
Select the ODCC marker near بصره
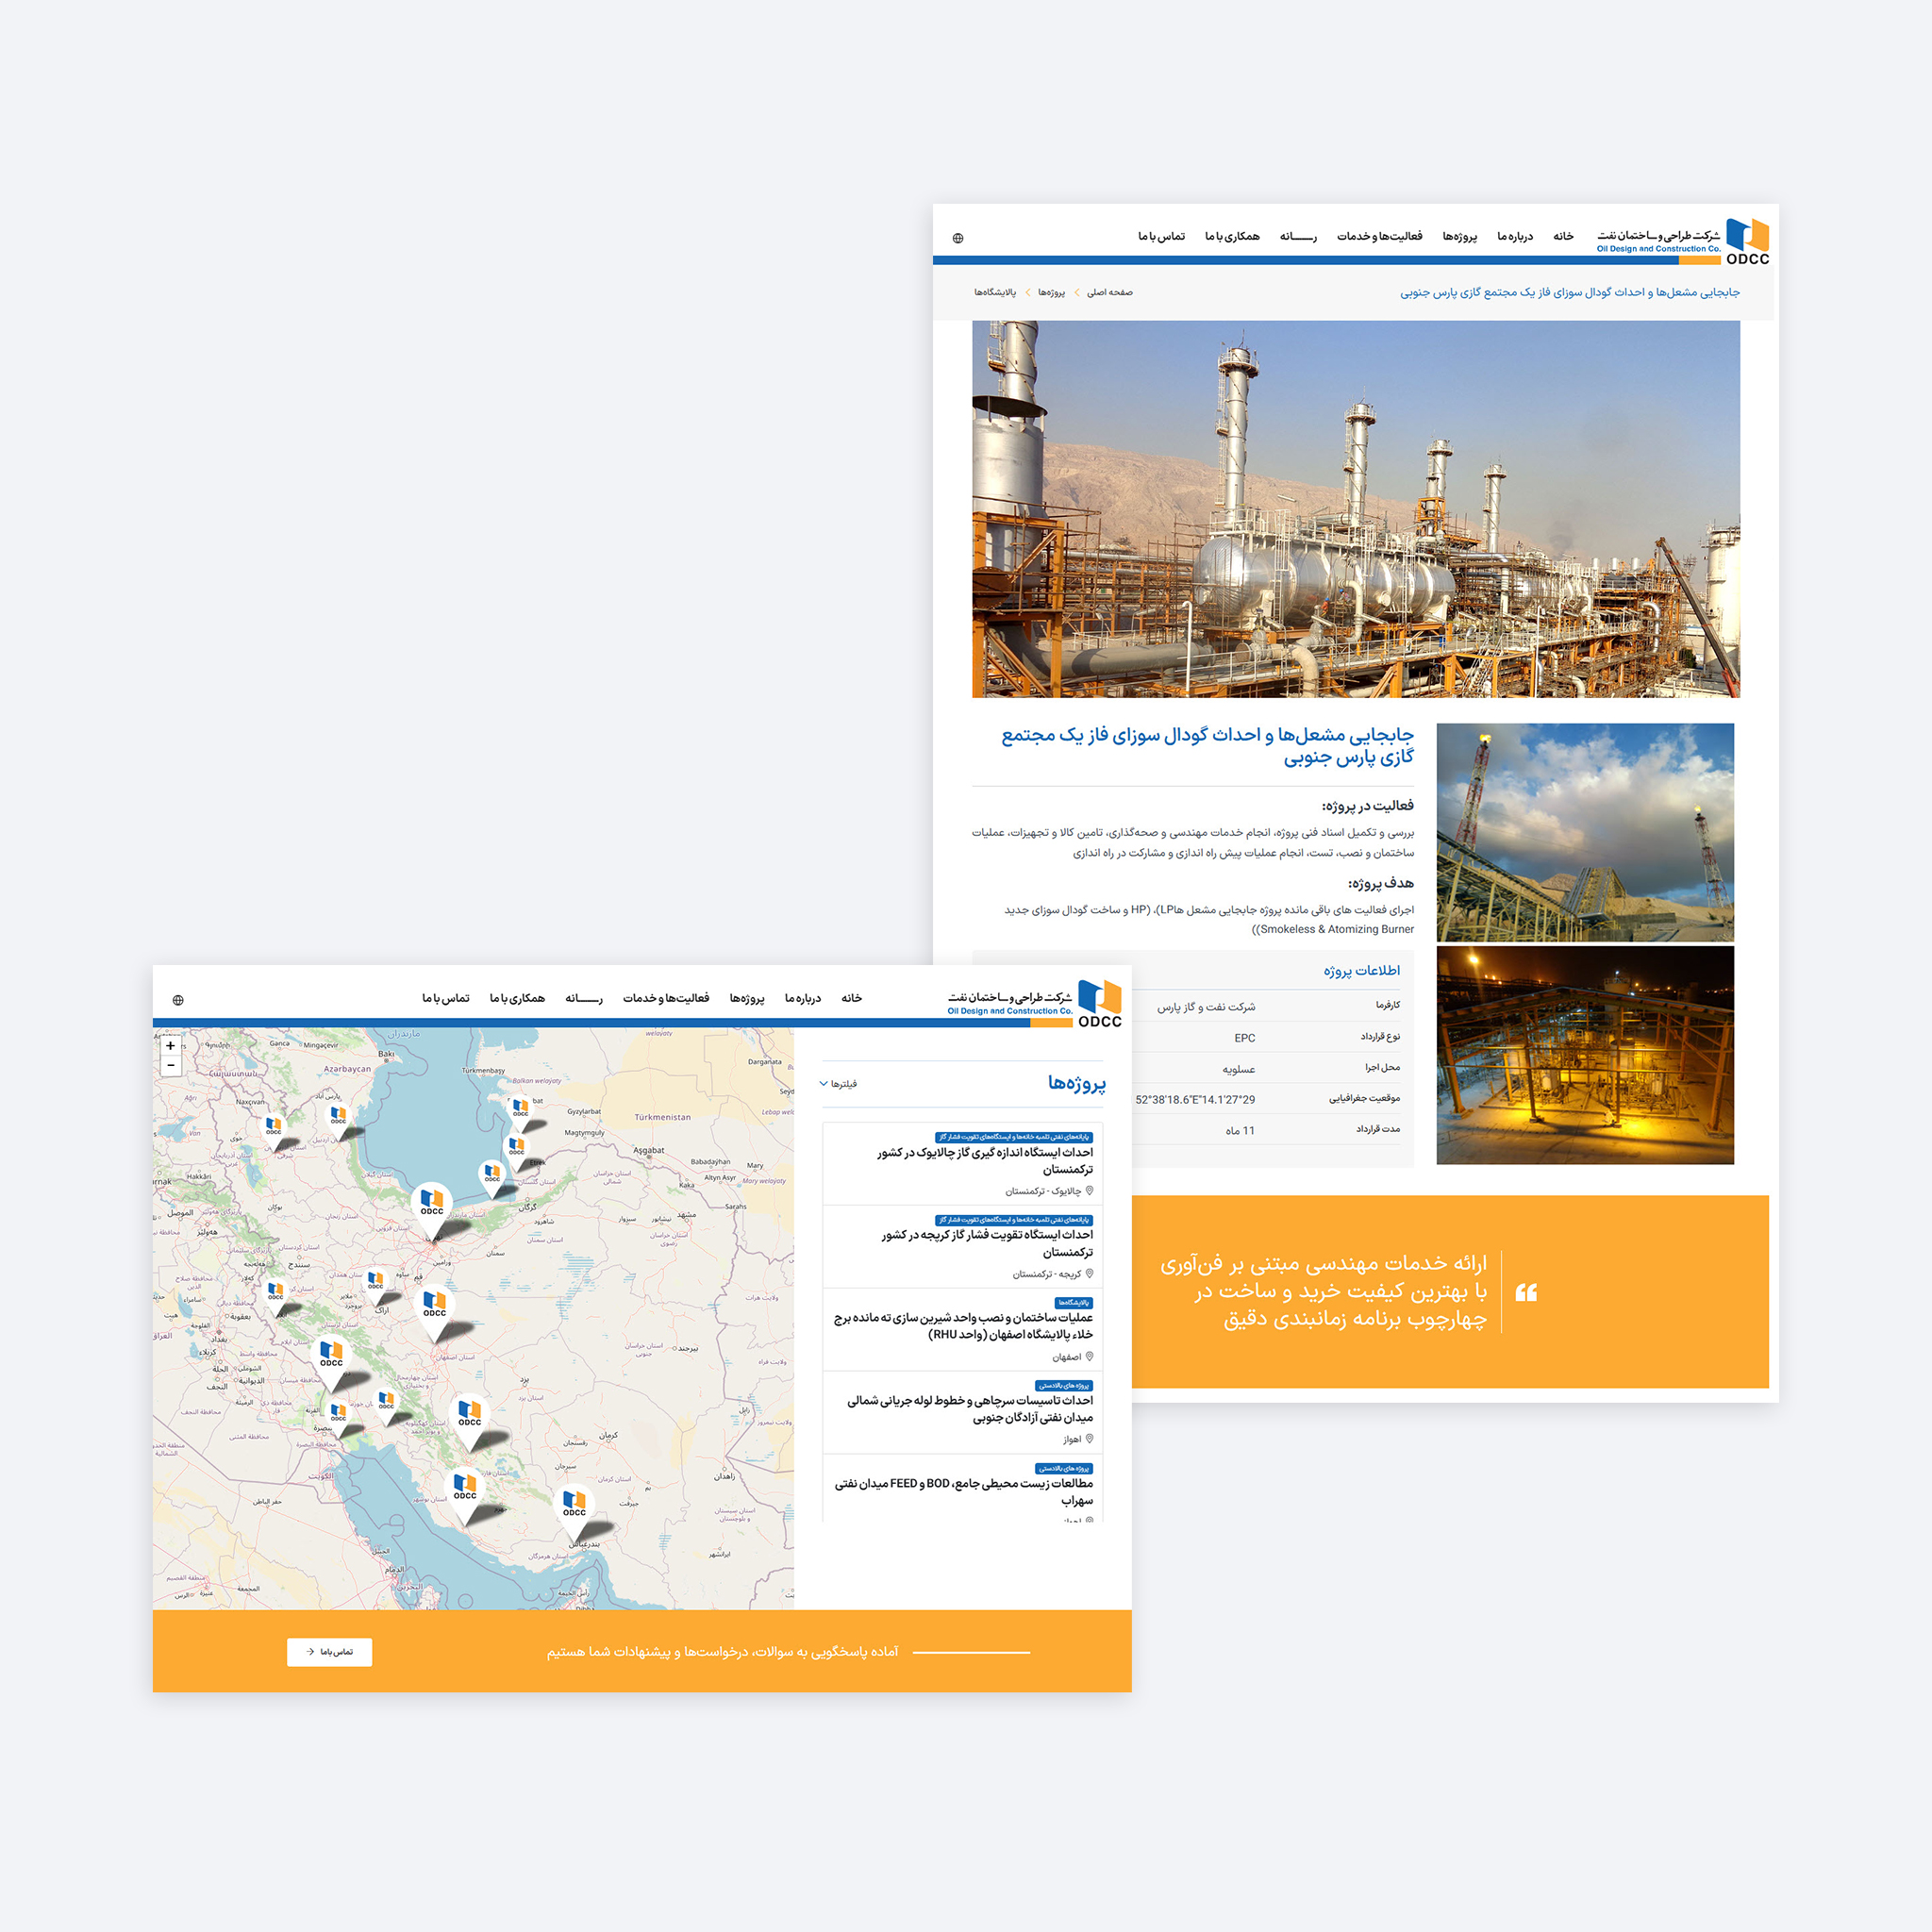pos(339,1418)
